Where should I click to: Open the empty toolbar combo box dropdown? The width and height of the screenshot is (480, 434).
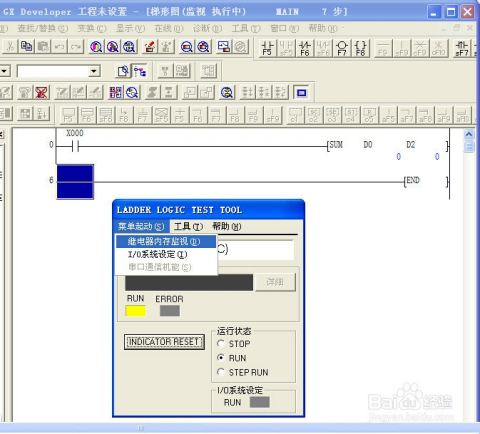point(94,71)
